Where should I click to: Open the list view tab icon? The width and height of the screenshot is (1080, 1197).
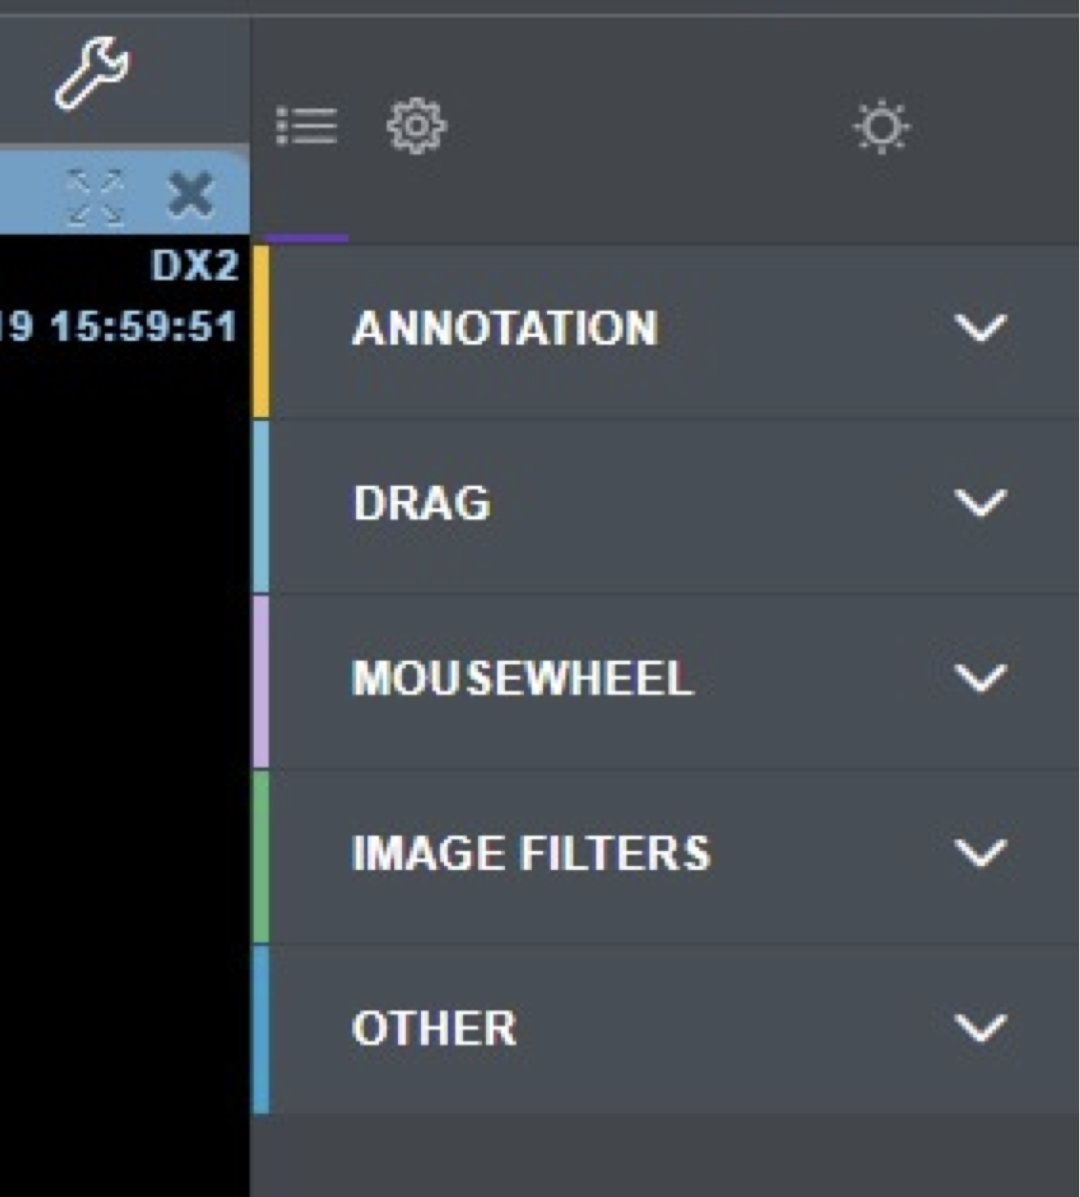306,127
